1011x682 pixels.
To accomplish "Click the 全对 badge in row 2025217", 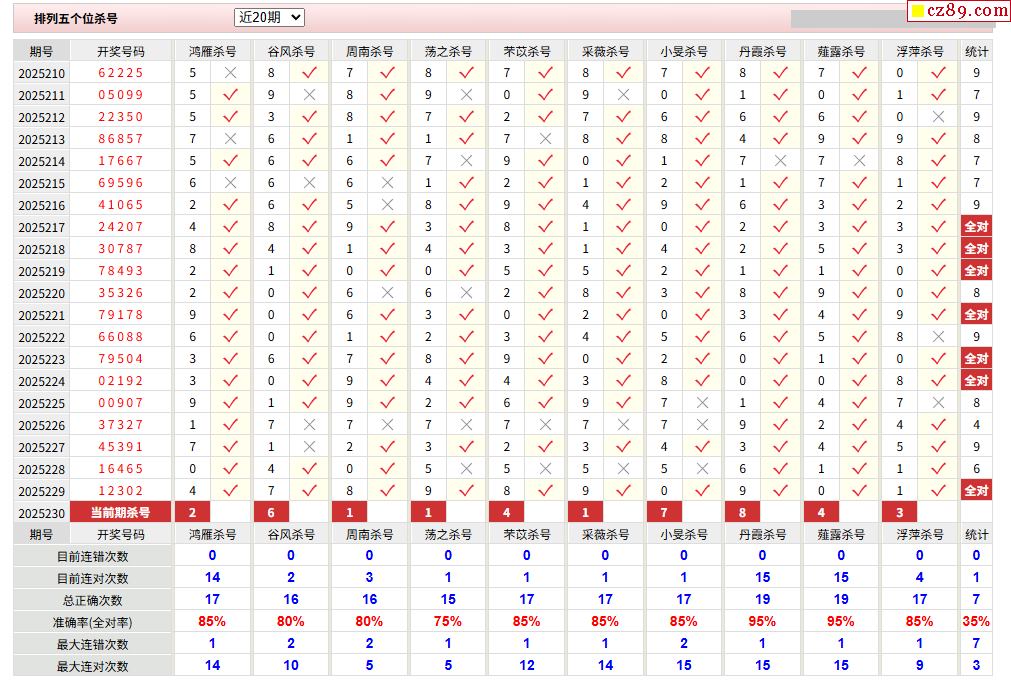I will 976,227.
